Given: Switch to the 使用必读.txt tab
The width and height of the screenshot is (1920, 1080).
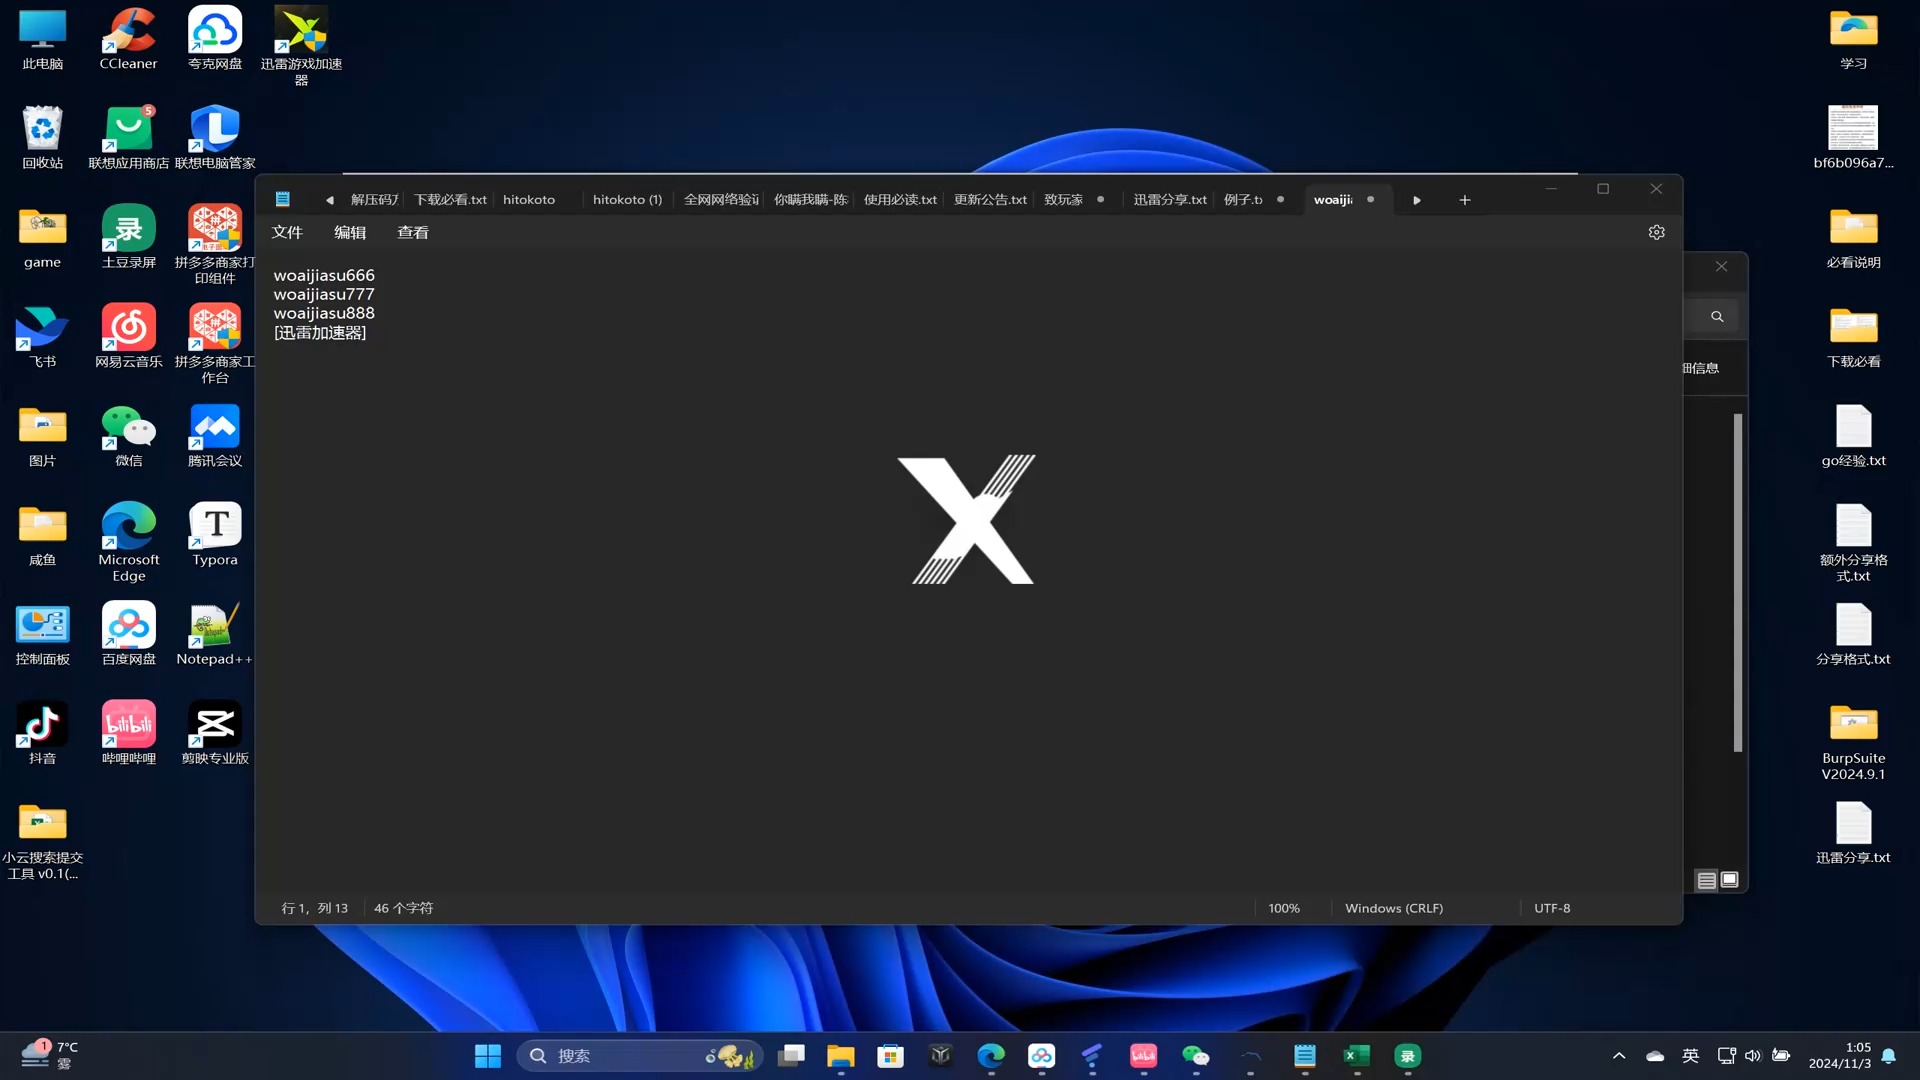Looking at the screenshot, I should pos(900,200).
